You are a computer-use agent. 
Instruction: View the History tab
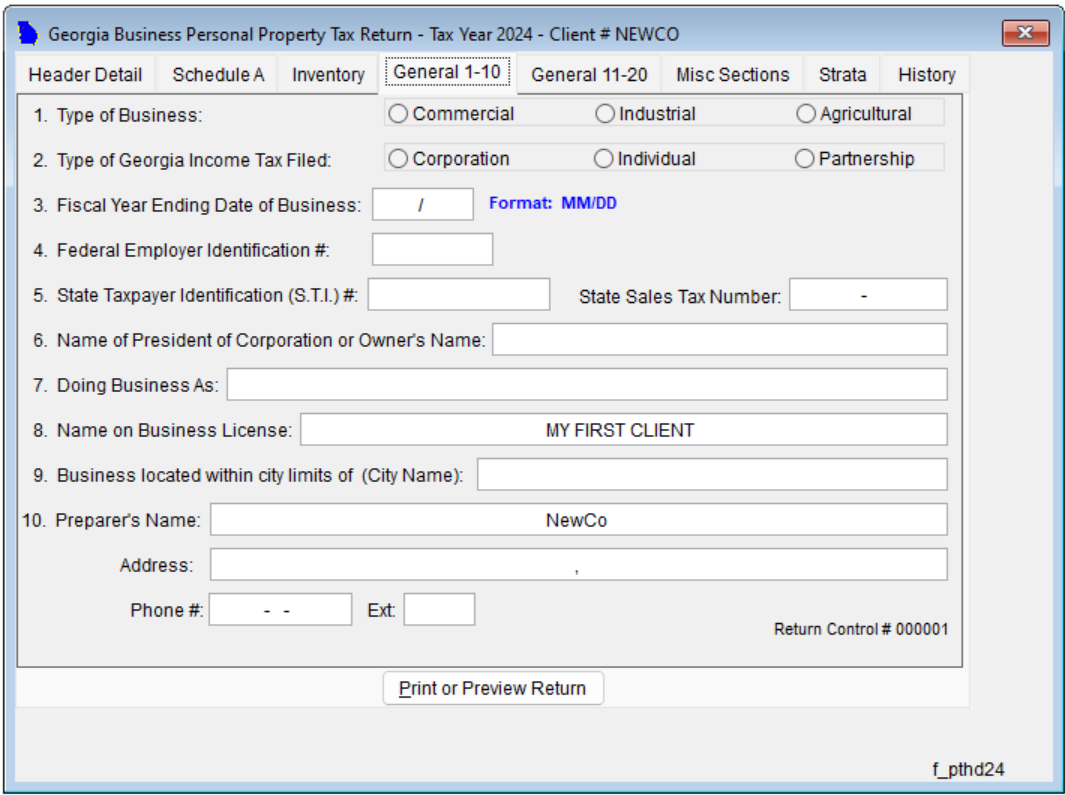click(x=926, y=75)
